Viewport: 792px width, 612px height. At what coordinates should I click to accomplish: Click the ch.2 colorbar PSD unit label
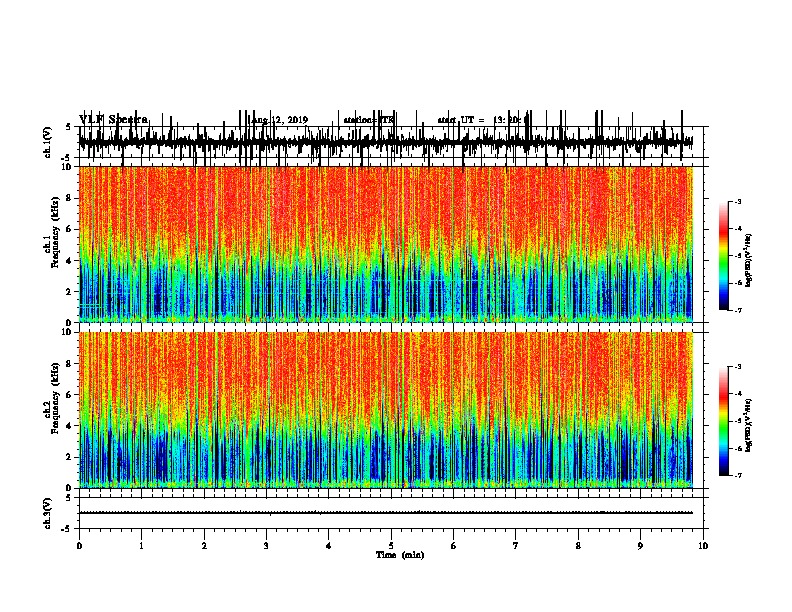click(748, 425)
